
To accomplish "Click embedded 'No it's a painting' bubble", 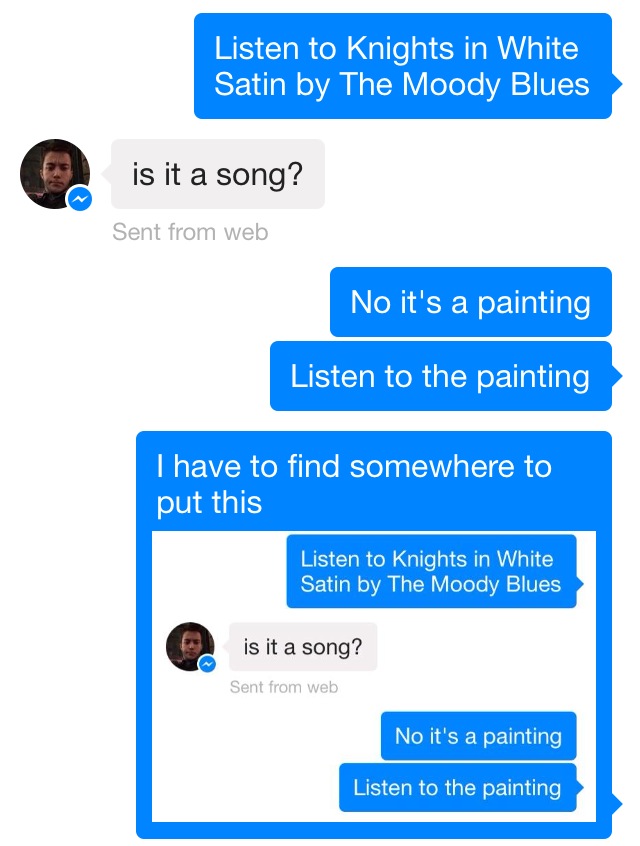I will coord(478,736).
